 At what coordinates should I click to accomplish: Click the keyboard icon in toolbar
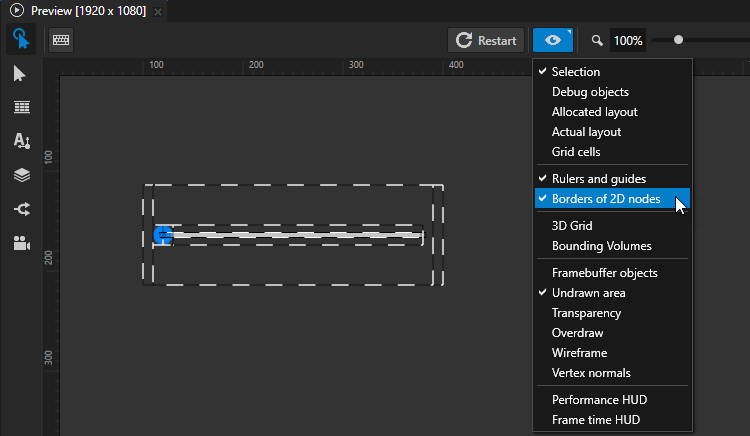tap(60, 40)
